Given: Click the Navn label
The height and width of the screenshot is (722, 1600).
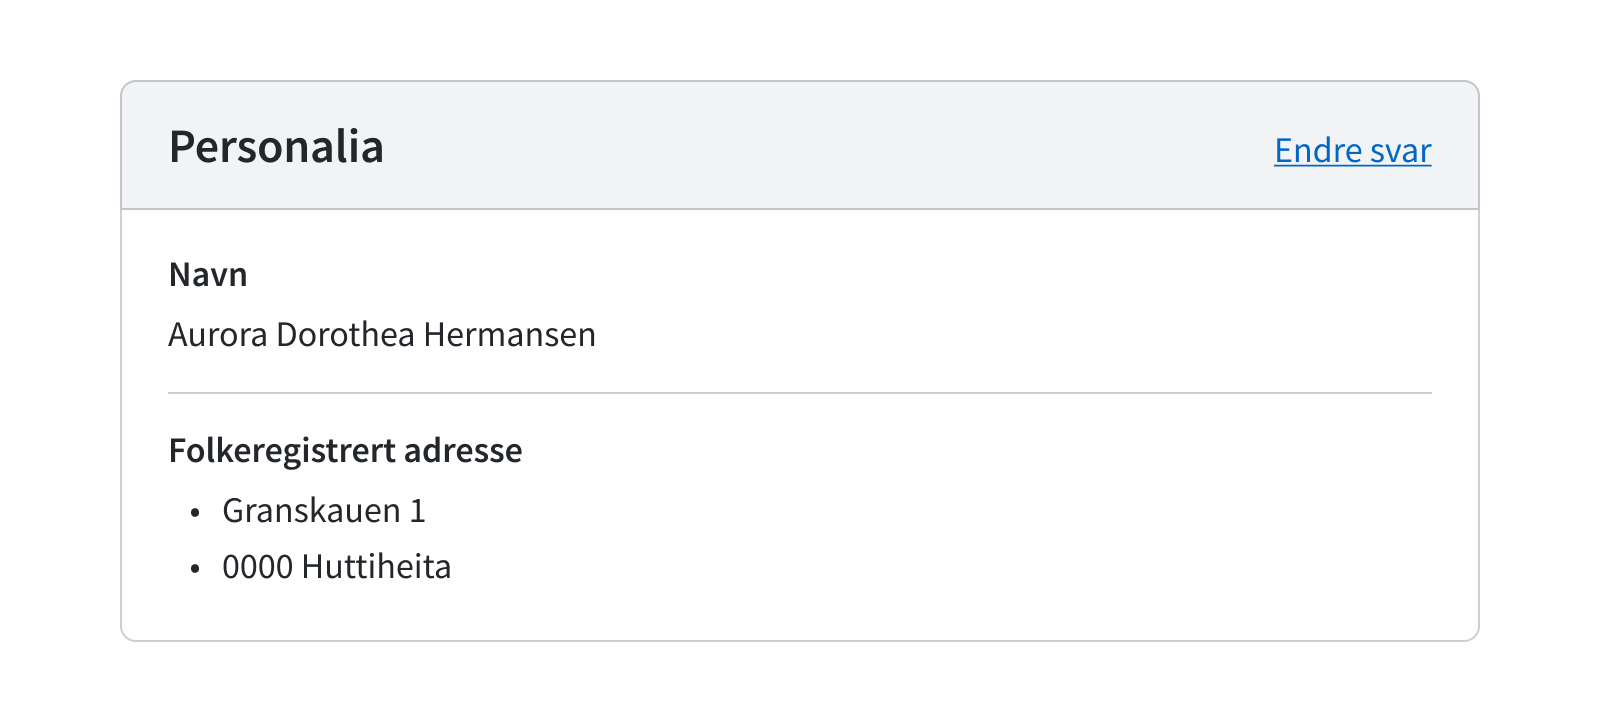Looking at the screenshot, I should pyautogui.click(x=208, y=275).
